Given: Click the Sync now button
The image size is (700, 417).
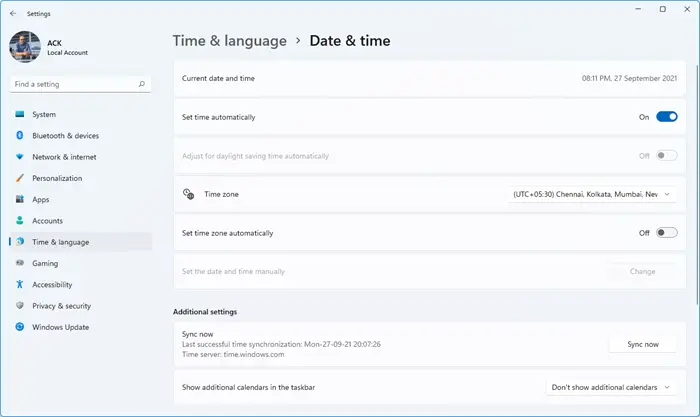Looking at the screenshot, I should click(643, 344).
